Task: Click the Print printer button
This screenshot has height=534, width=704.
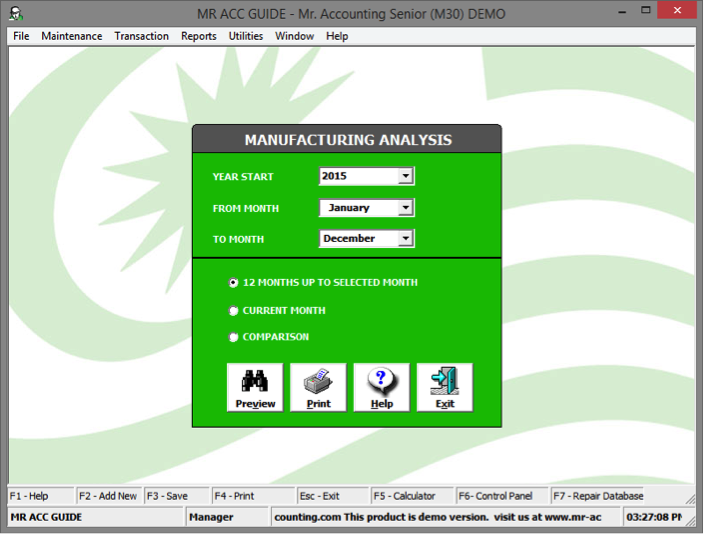Action: [x=318, y=387]
